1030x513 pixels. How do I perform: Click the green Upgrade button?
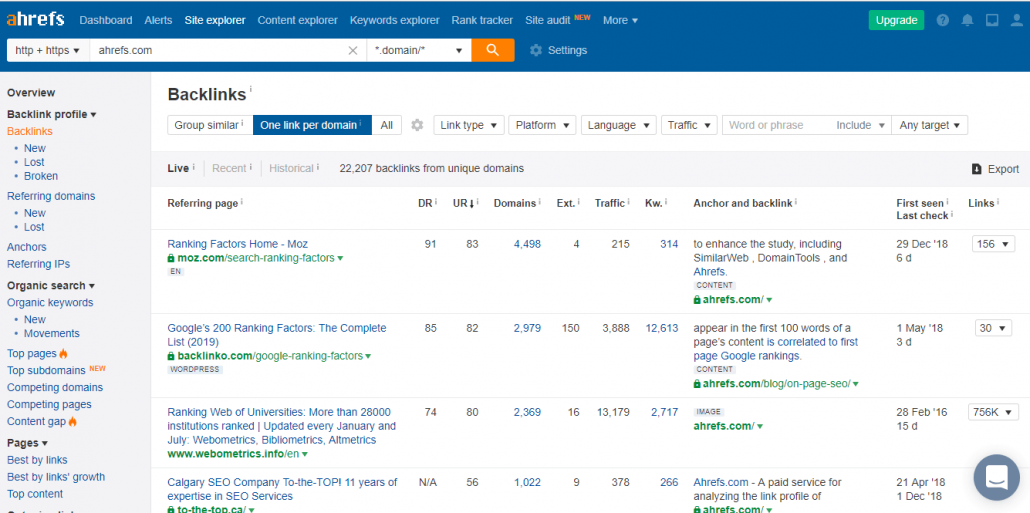pyautogui.click(x=896, y=20)
